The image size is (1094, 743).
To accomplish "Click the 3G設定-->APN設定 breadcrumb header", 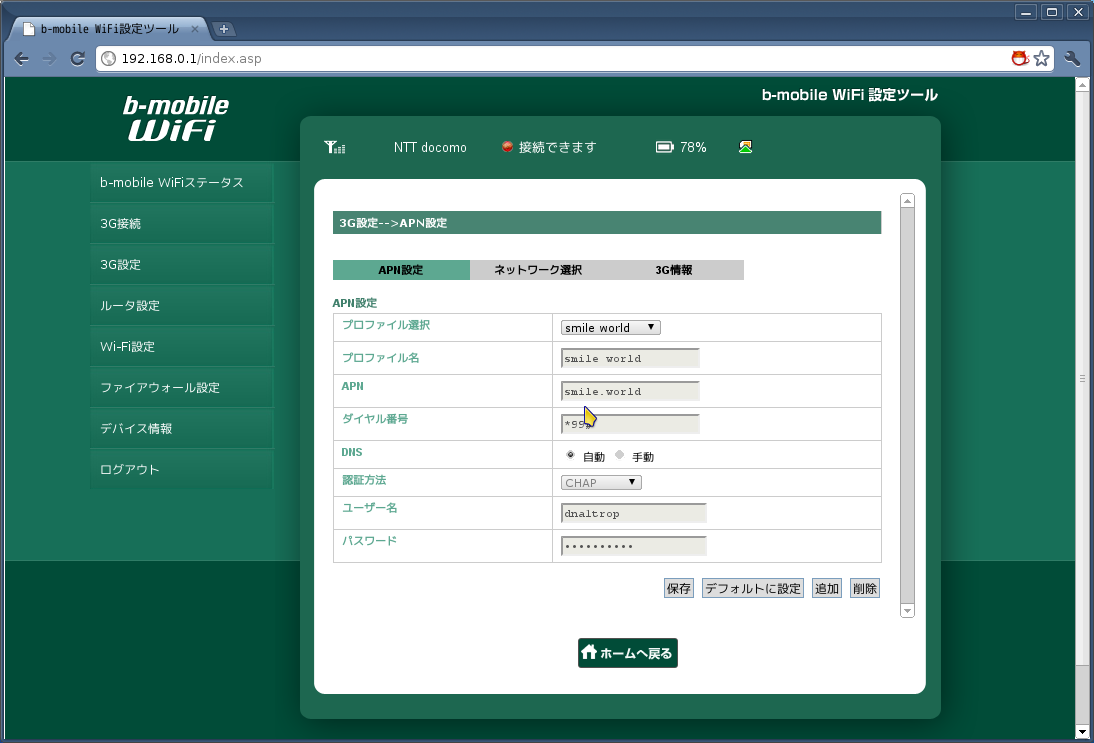I will coord(607,223).
